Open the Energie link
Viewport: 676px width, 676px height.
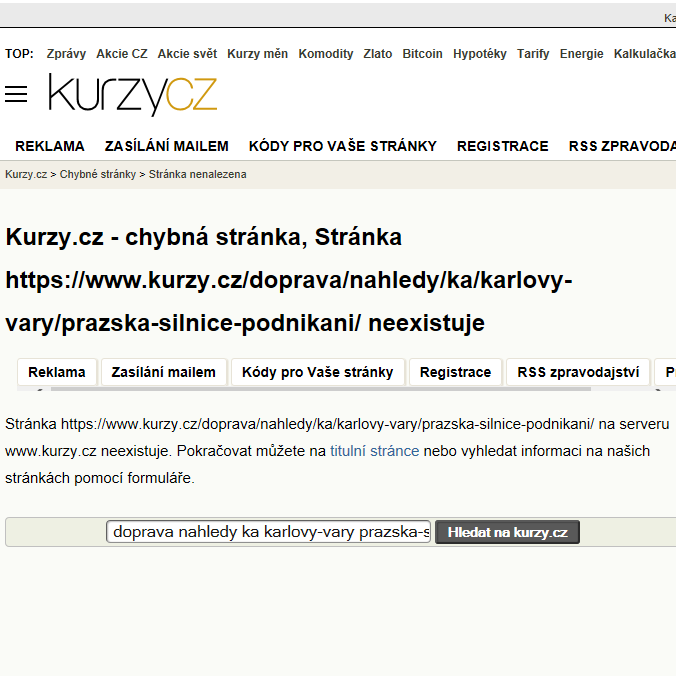coord(581,54)
